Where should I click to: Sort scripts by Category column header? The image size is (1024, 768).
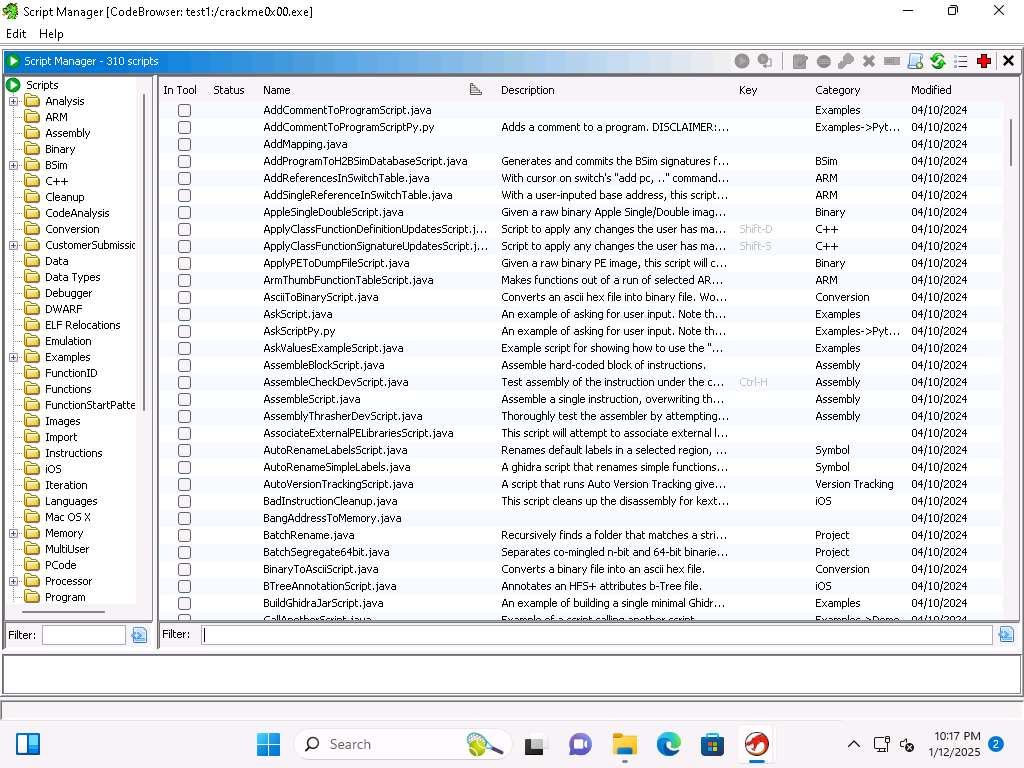click(837, 90)
